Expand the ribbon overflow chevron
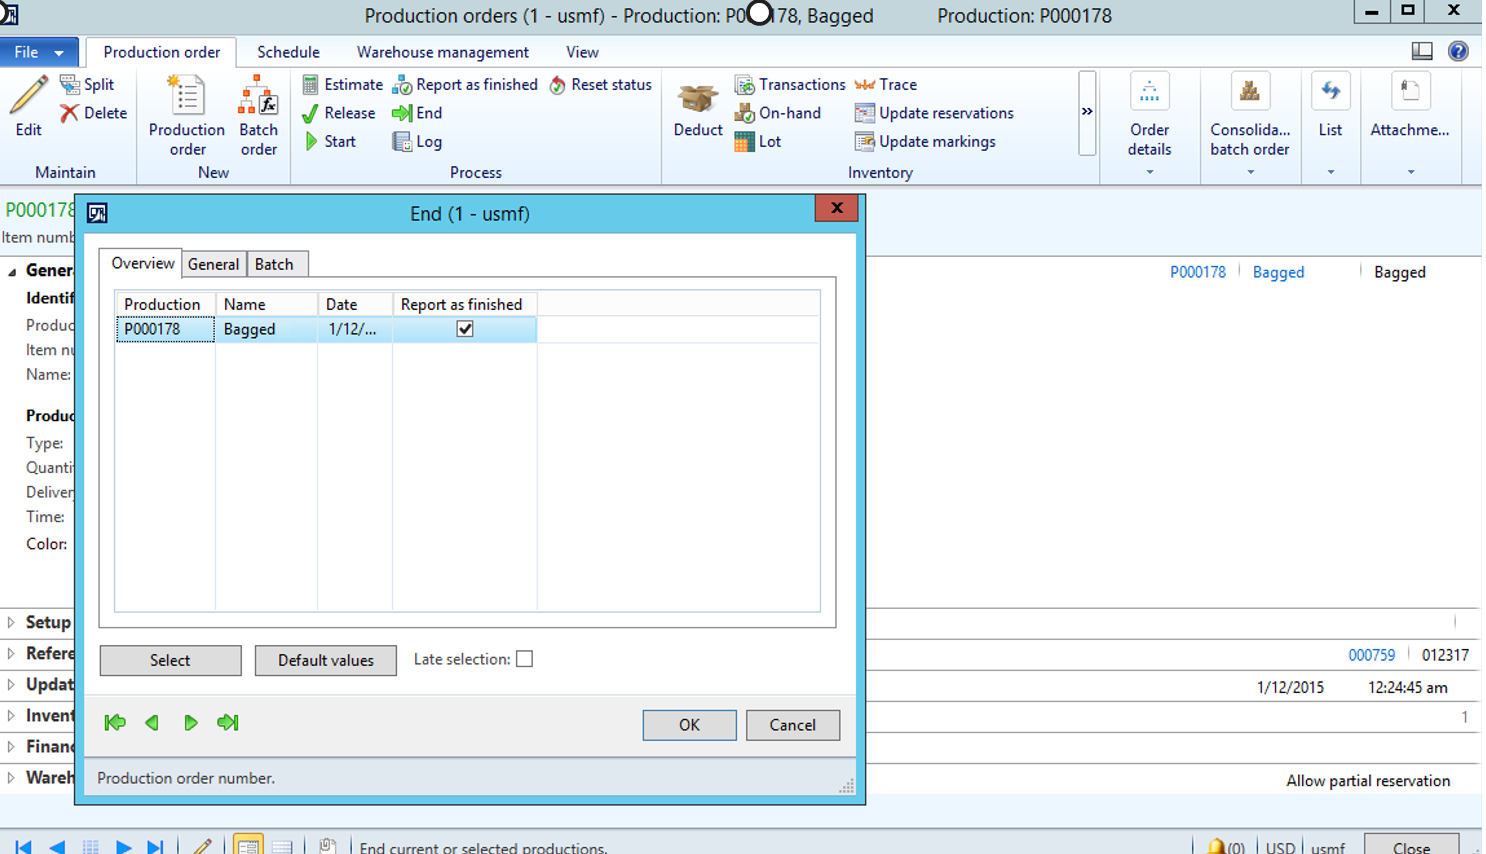Screen dimensions: 1486x854 1087,112
